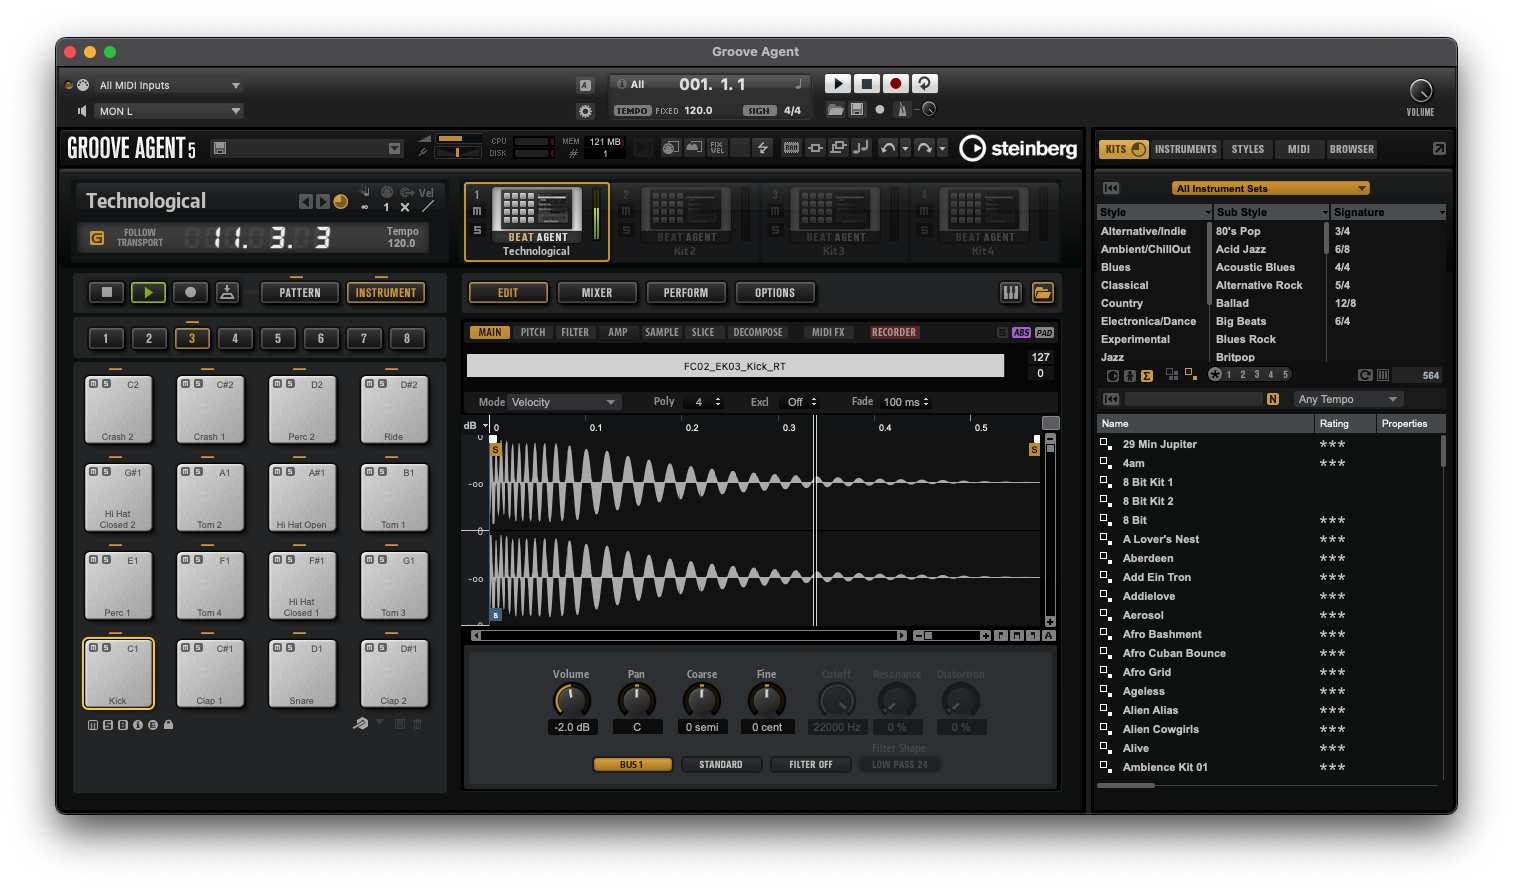Switch to the DECOMPOSE sub-tab
Image resolution: width=1513 pixels, height=888 pixels.
[758, 332]
